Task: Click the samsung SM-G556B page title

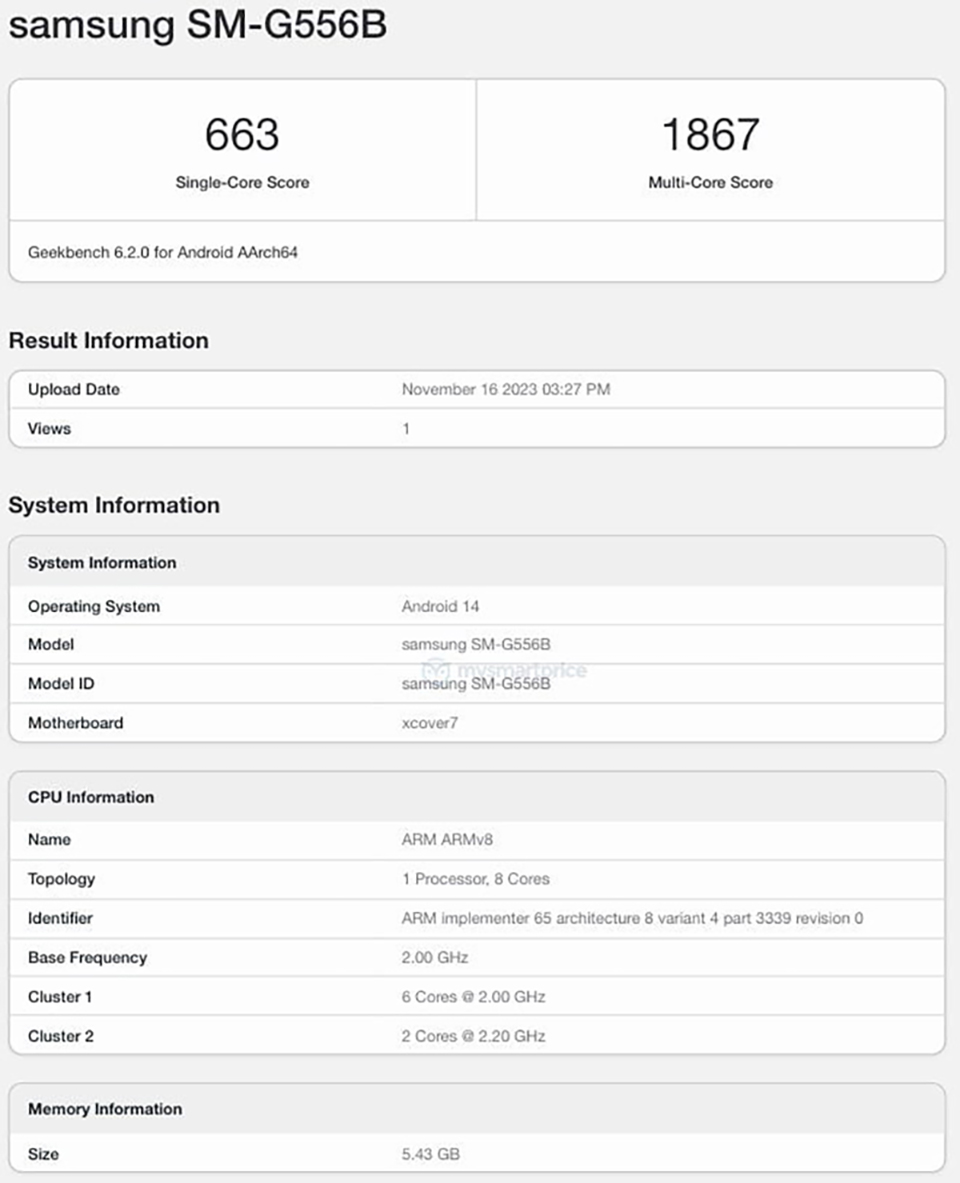Action: (x=198, y=25)
